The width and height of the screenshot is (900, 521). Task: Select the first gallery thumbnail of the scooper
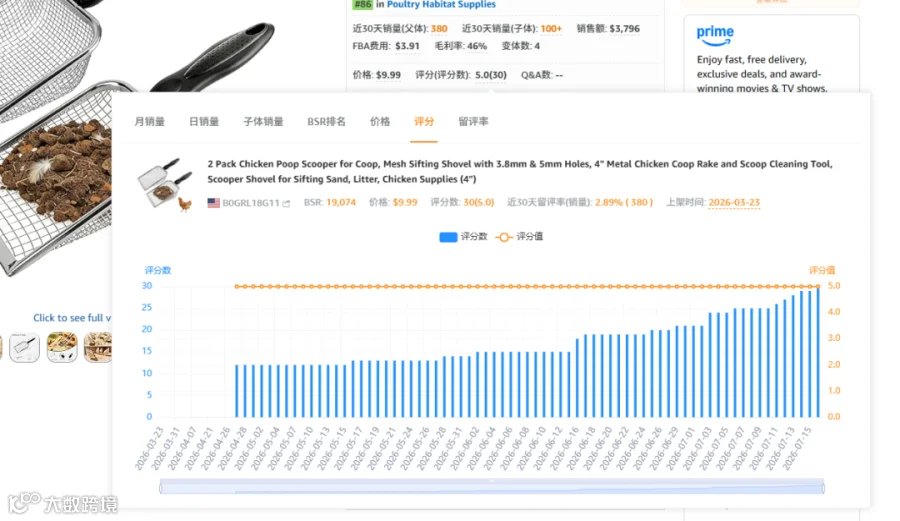coord(25,347)
